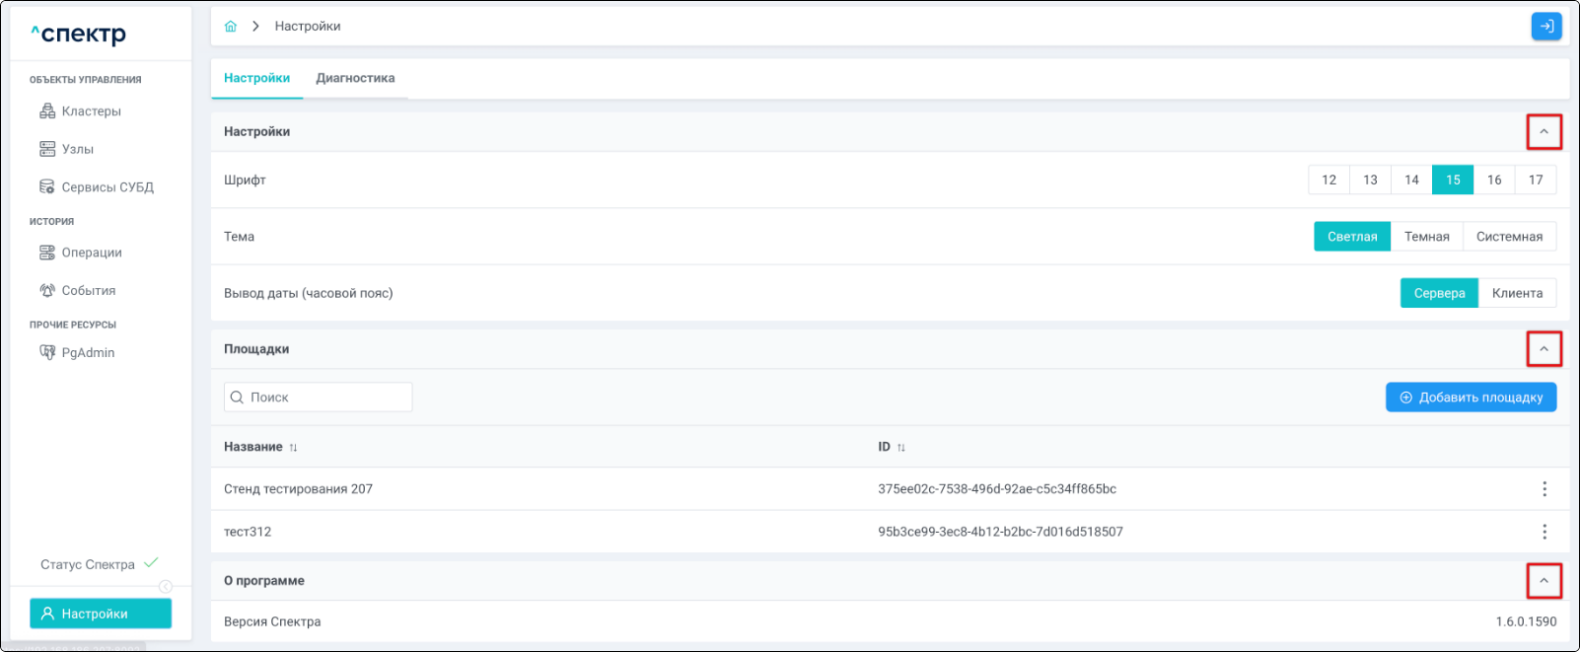Click ID 95b3ce99-3ec8-4b12-b2bc-7d016d518507

pyautogui.click(x=1000, y=532)
